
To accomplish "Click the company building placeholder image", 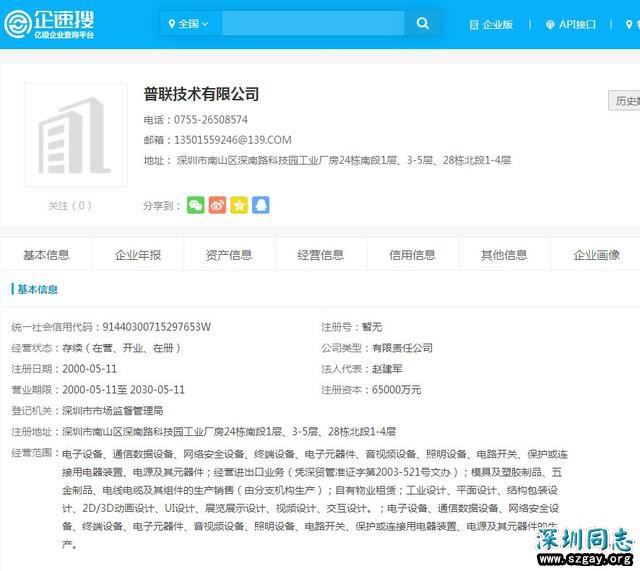I will pos(76,135).
